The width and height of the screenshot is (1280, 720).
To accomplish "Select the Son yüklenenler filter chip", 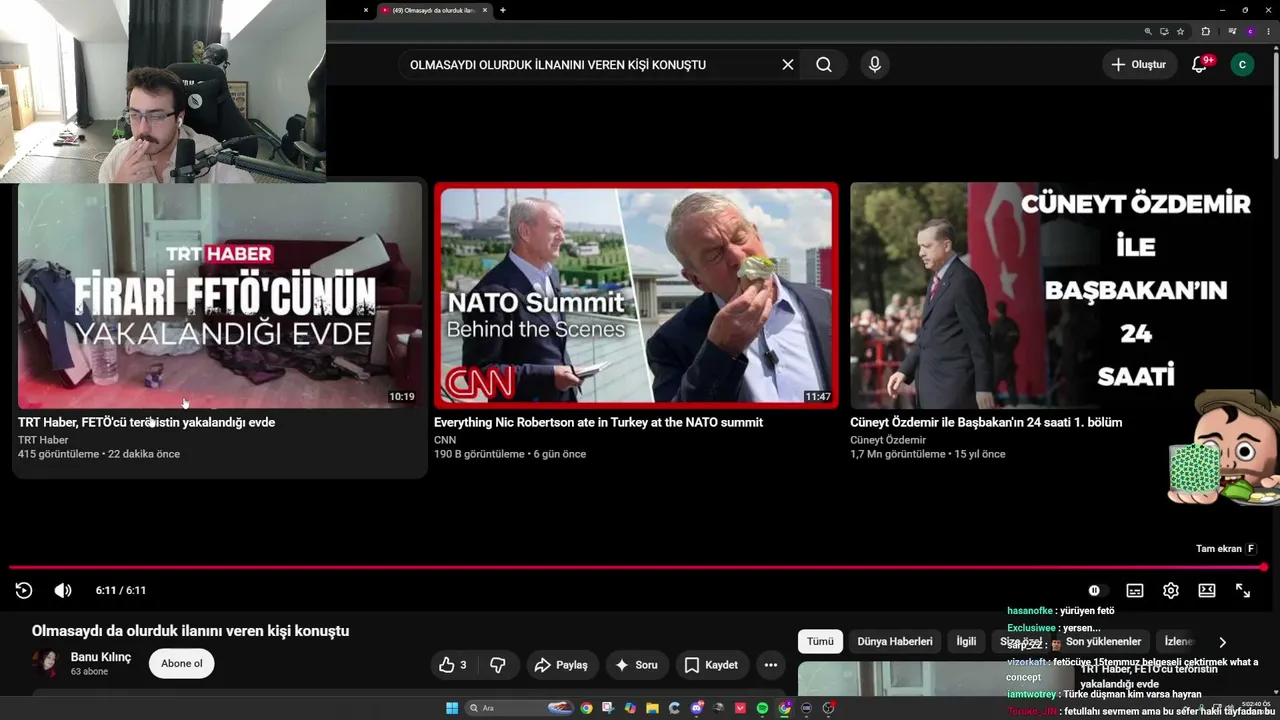I will point(1103,642).
